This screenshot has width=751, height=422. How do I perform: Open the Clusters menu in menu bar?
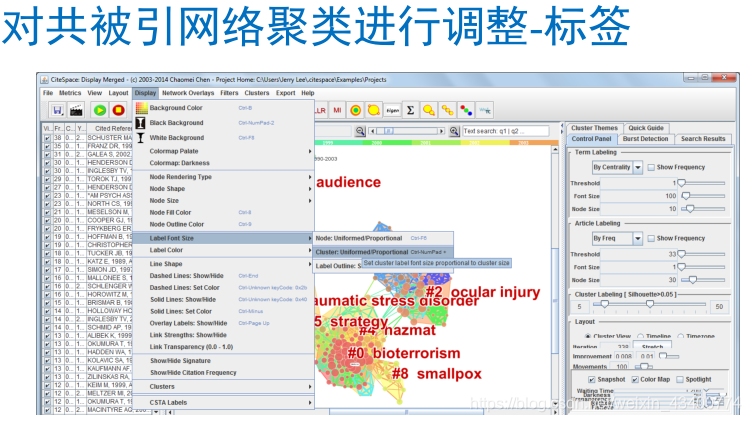[257, 93]
